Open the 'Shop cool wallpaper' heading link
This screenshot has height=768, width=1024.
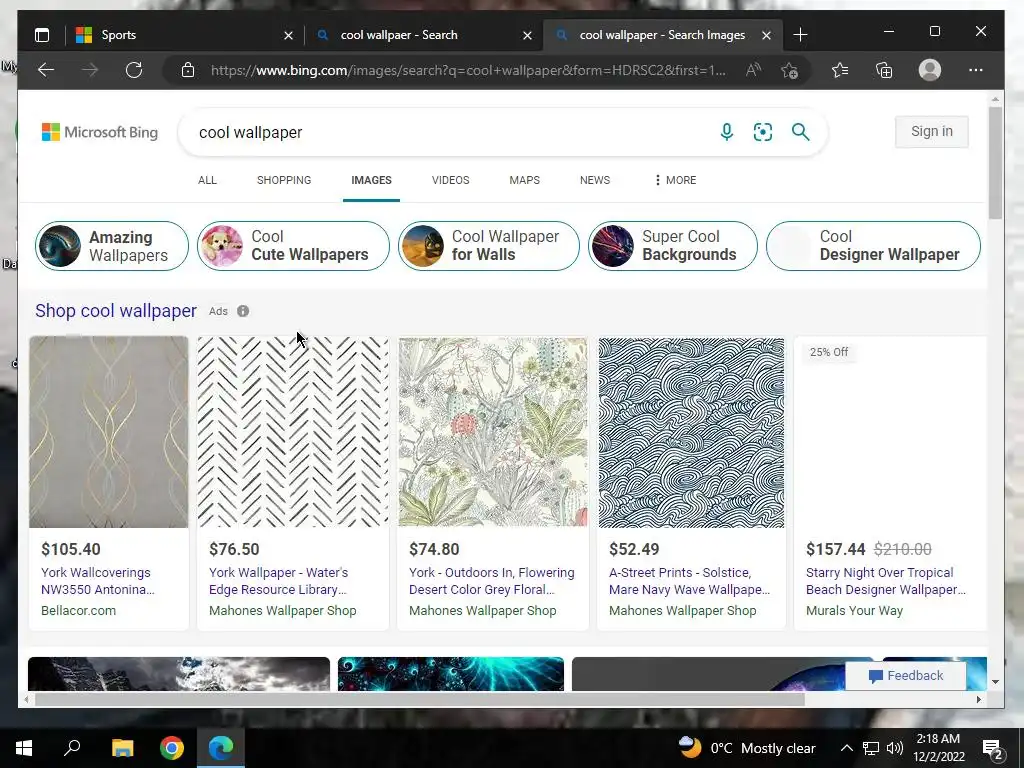pyautogui.click(x=116, y=311)
